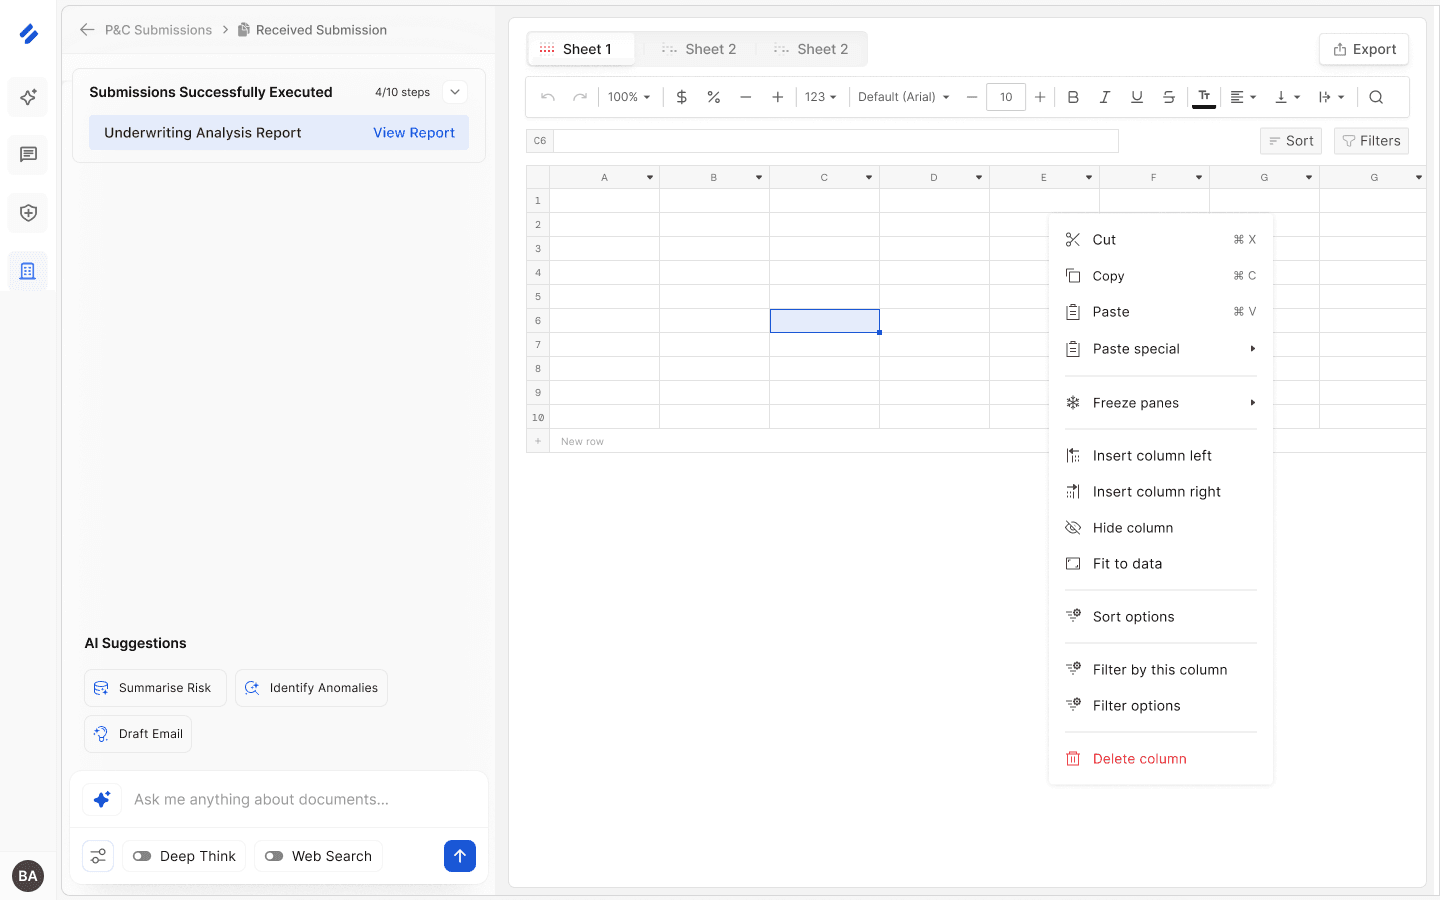
Task: Decrease the font size with the minus icon
Action: coord(972,97)
